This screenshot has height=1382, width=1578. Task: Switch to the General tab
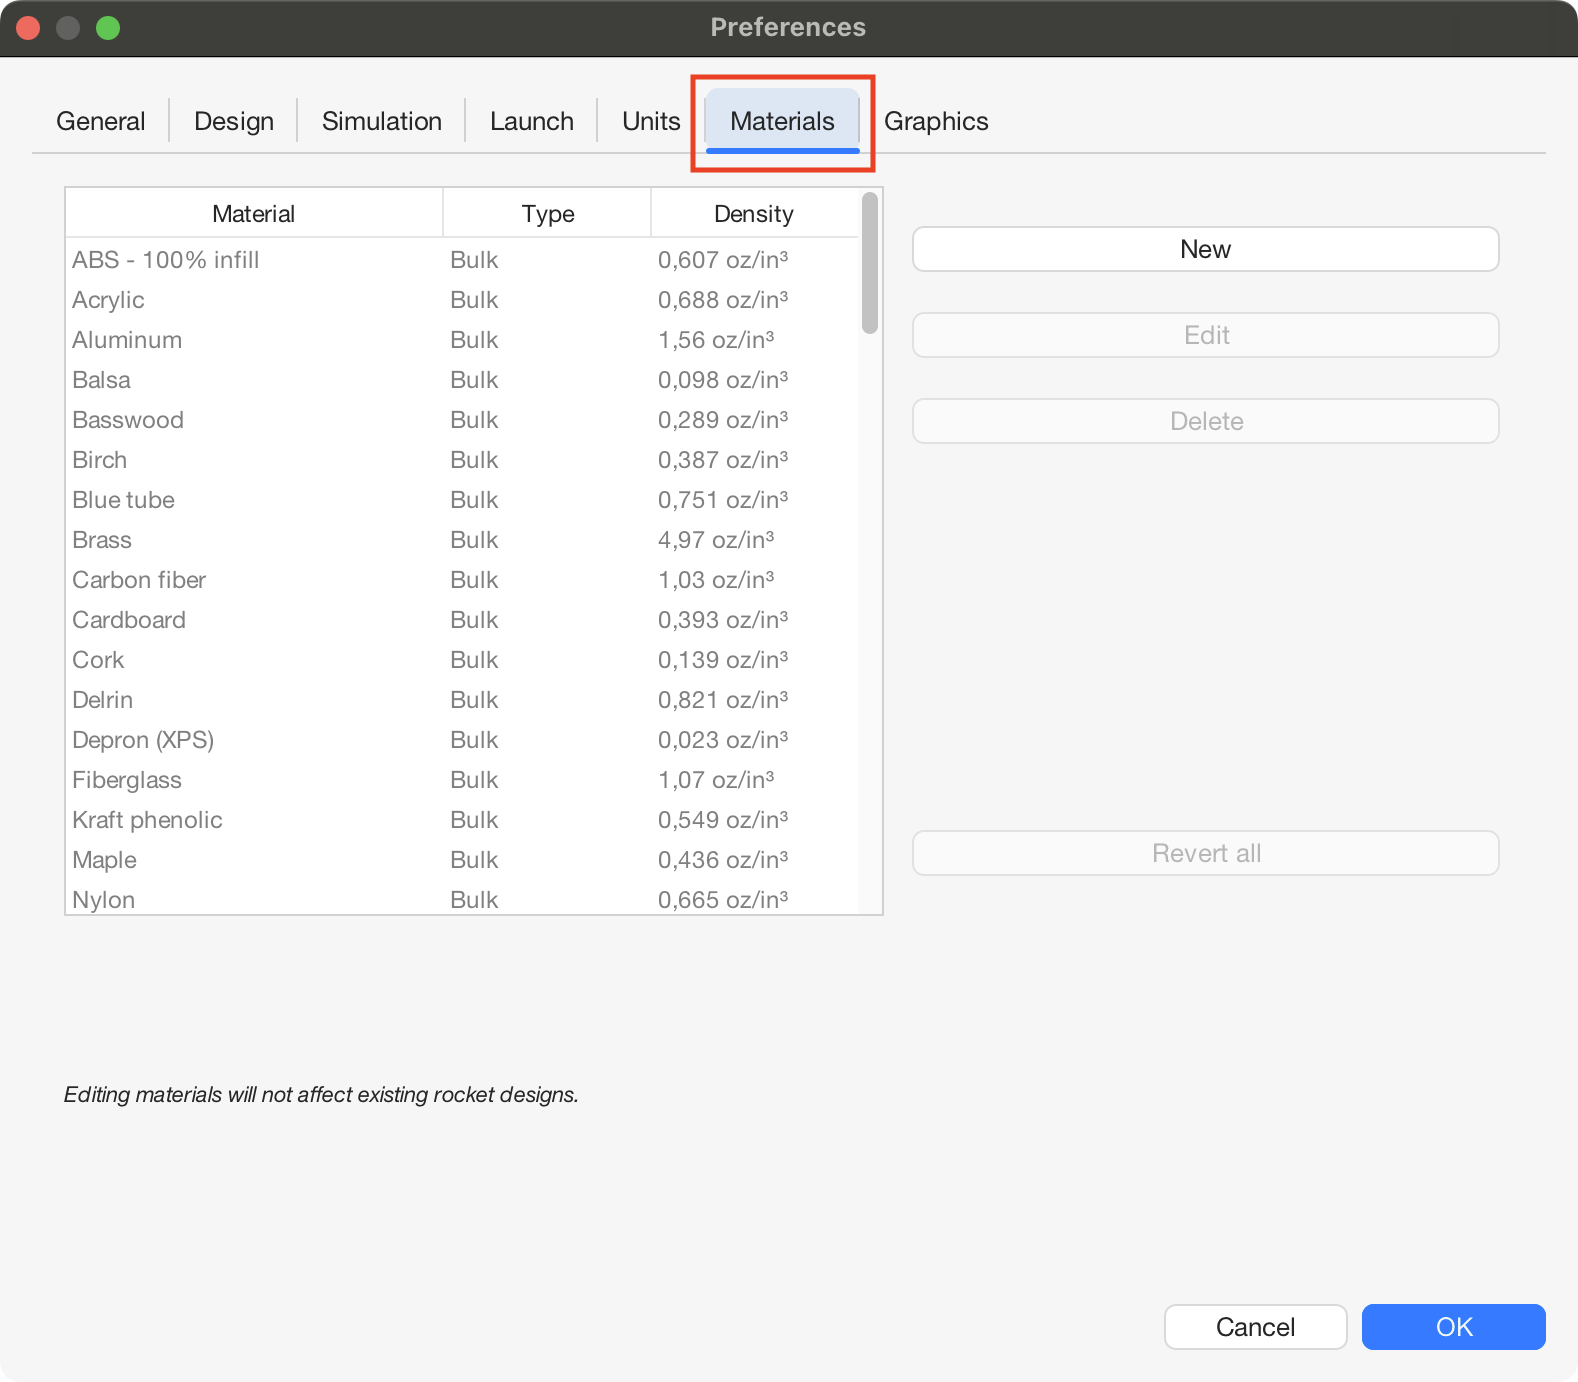tap(100, 121)
